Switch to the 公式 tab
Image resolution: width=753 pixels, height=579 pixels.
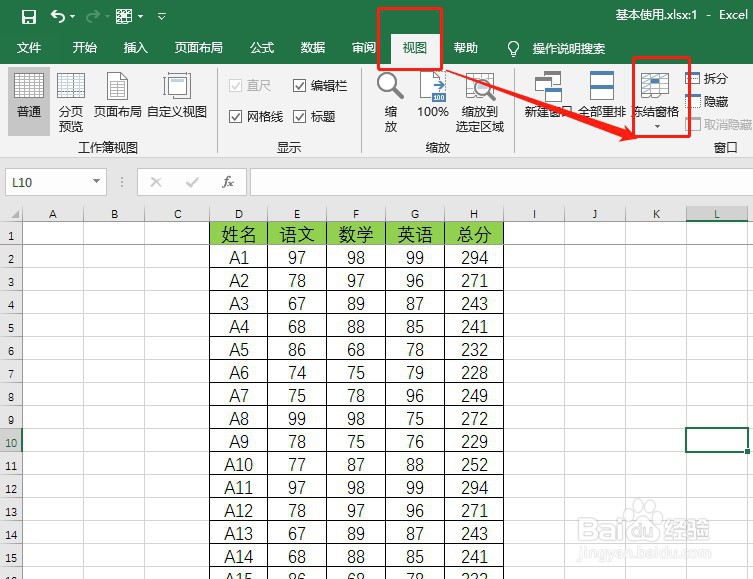pos(262,48)
